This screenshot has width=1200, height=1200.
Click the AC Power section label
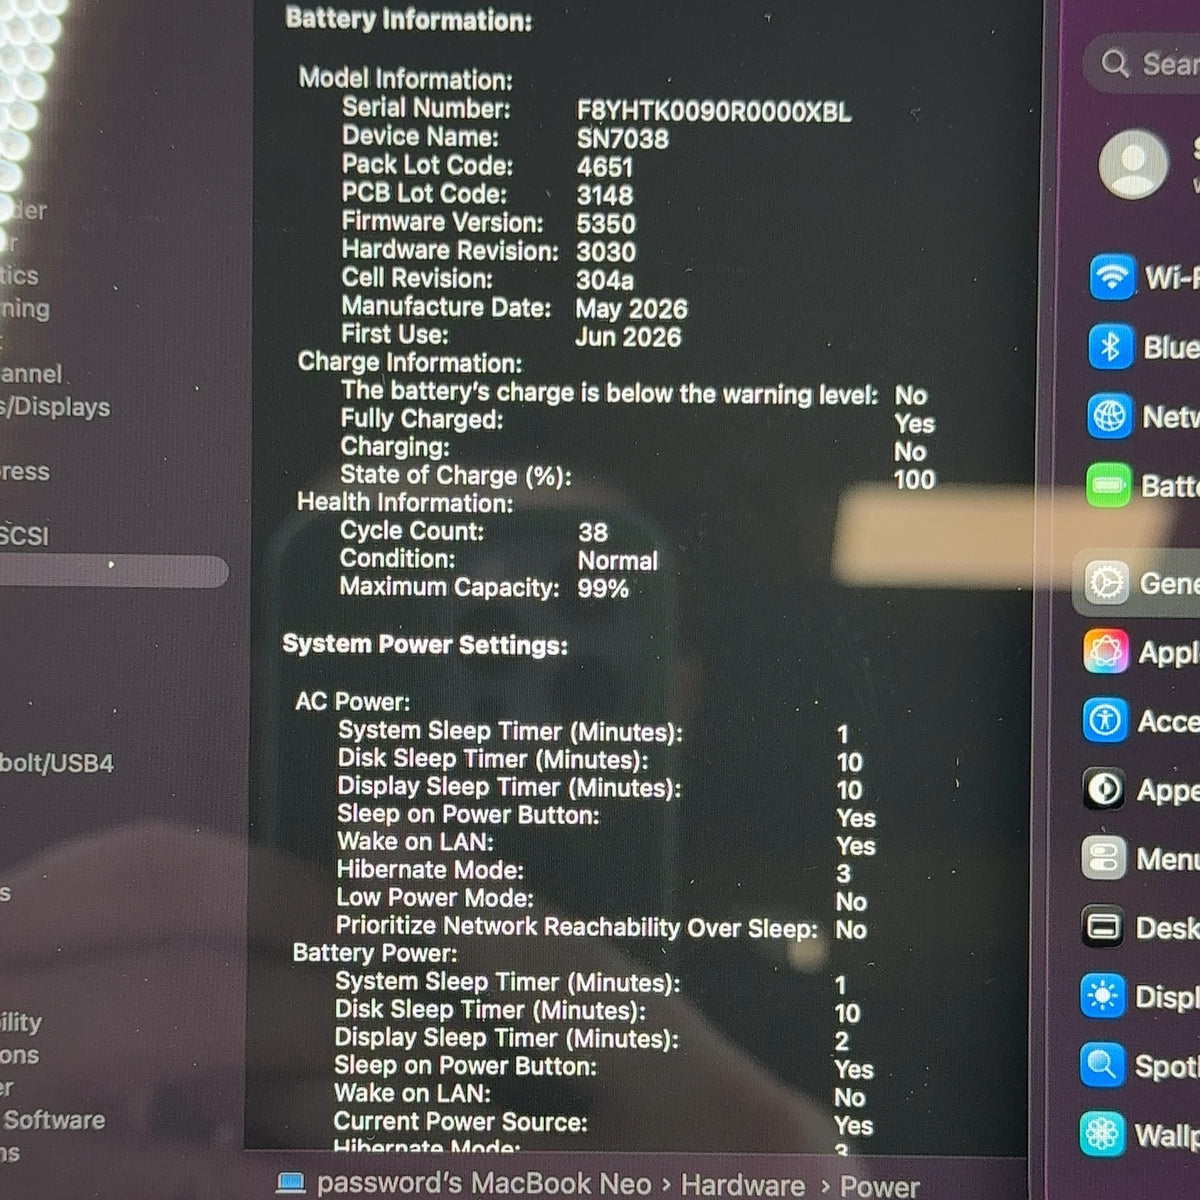click(x=352, y=702)
